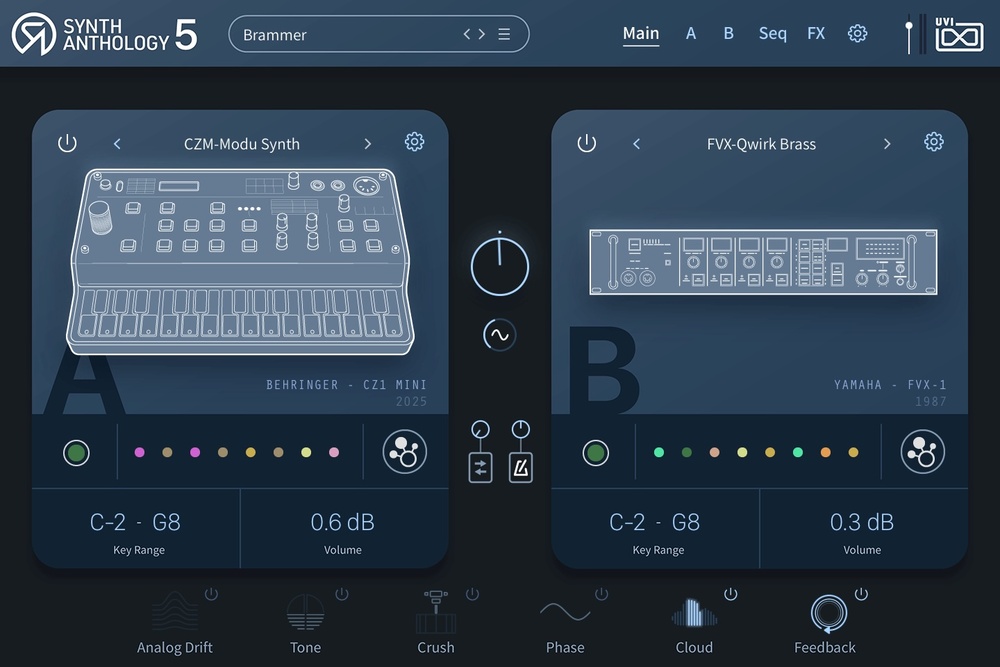Click layer B randomize molecule icon

tap(923, 451)
